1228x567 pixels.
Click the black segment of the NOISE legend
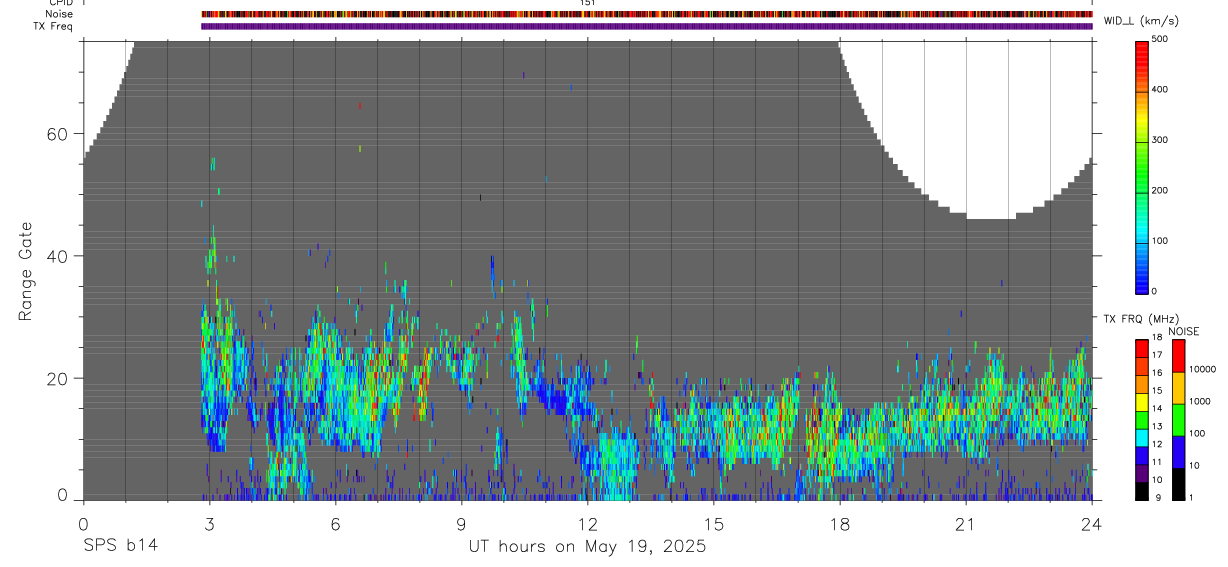1179,484
